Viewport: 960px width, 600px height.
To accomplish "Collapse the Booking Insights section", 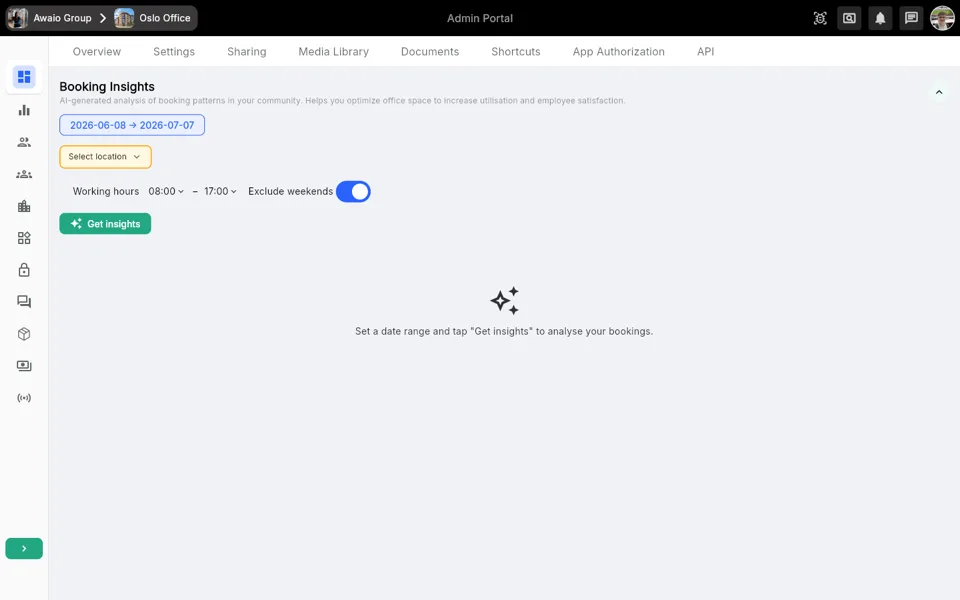I will [939, 92].
